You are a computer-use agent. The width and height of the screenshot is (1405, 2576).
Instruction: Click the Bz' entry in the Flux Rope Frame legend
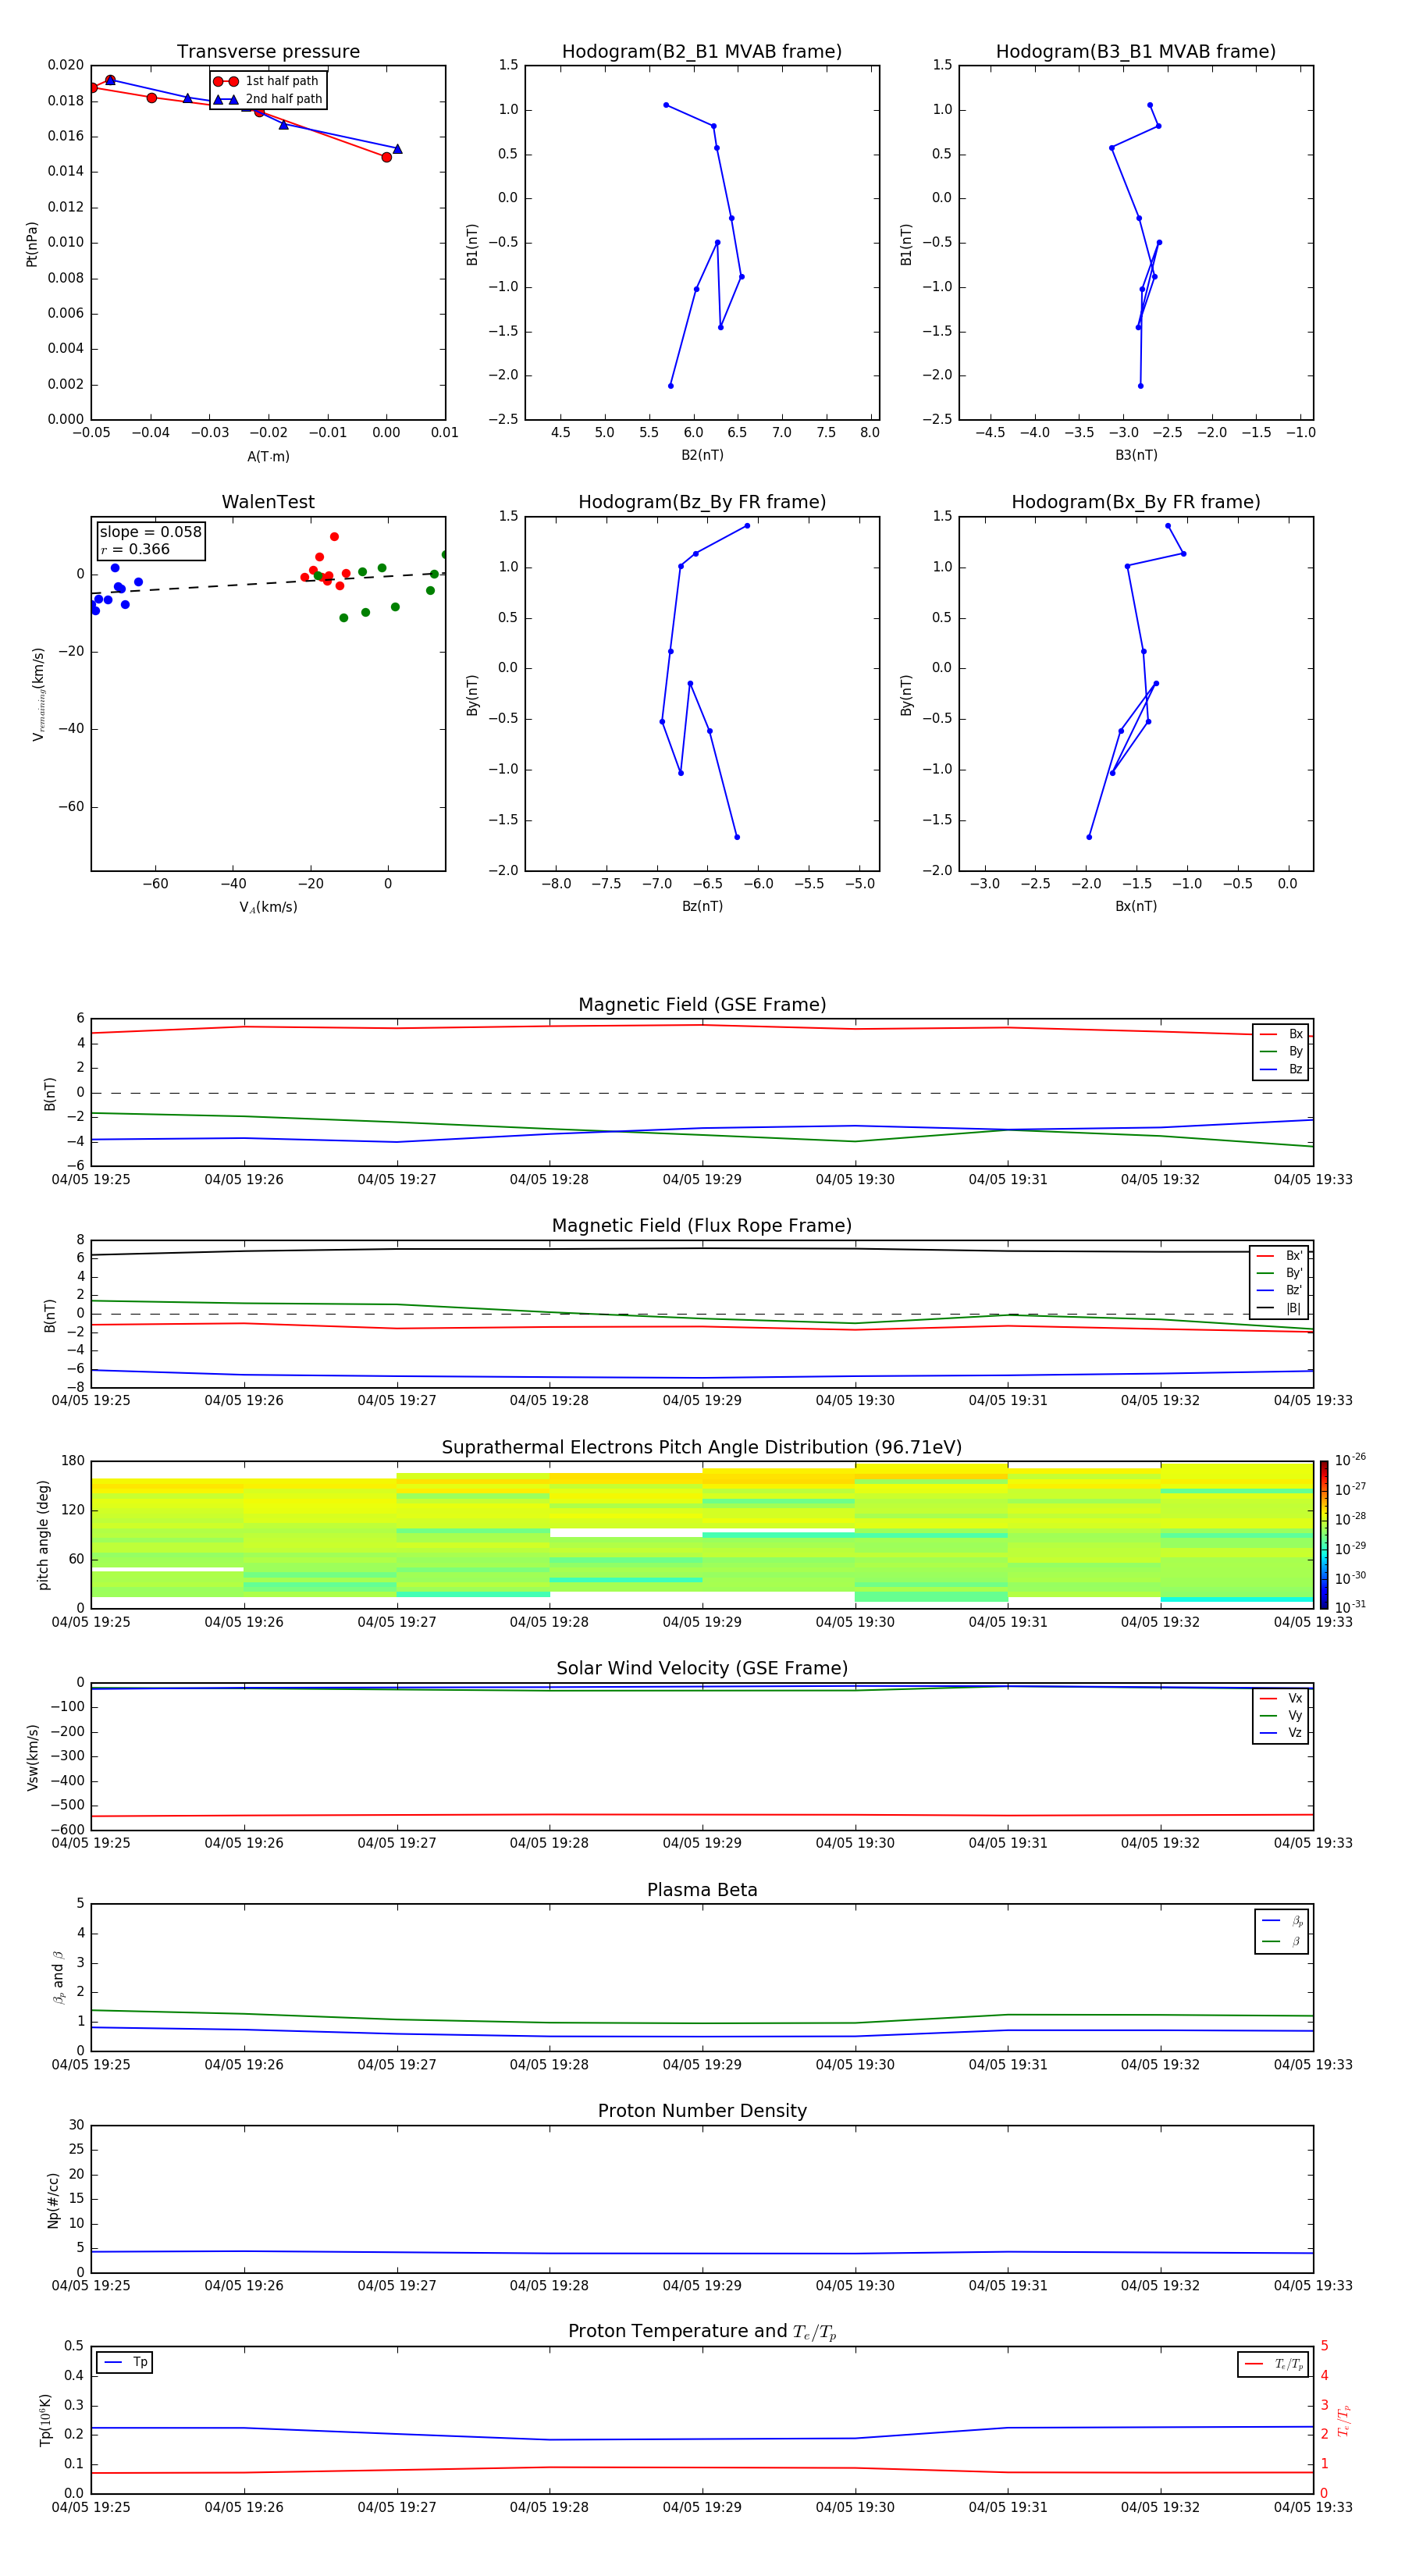[x=1293, y=1290]
